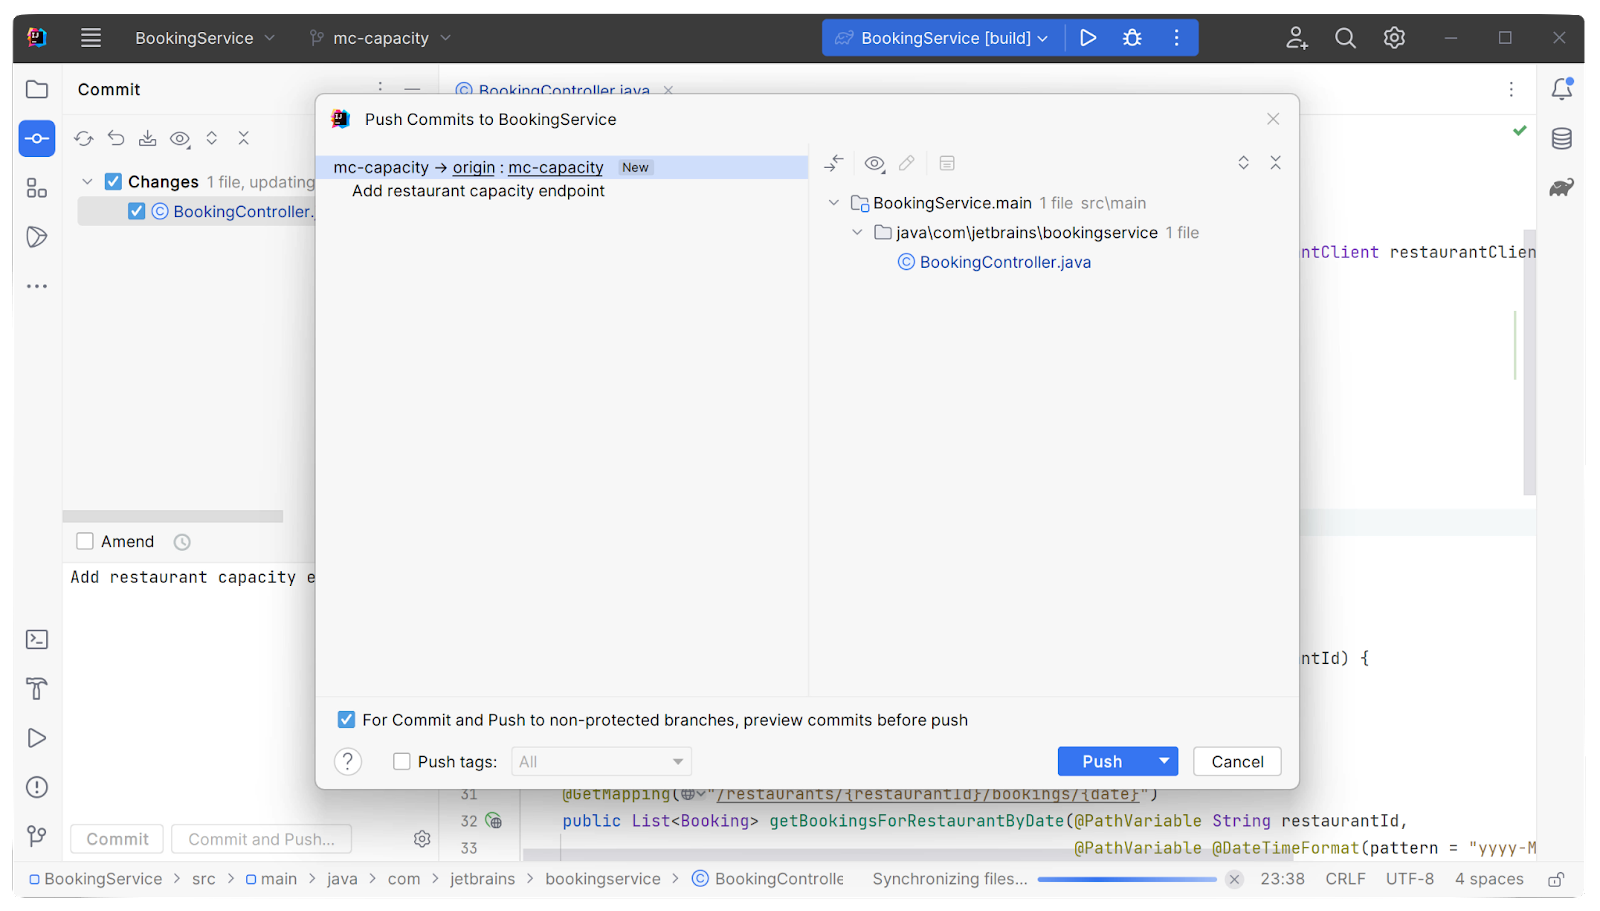
Task: Click the Synchronizing files progress bar
Action: point(1126,879)
